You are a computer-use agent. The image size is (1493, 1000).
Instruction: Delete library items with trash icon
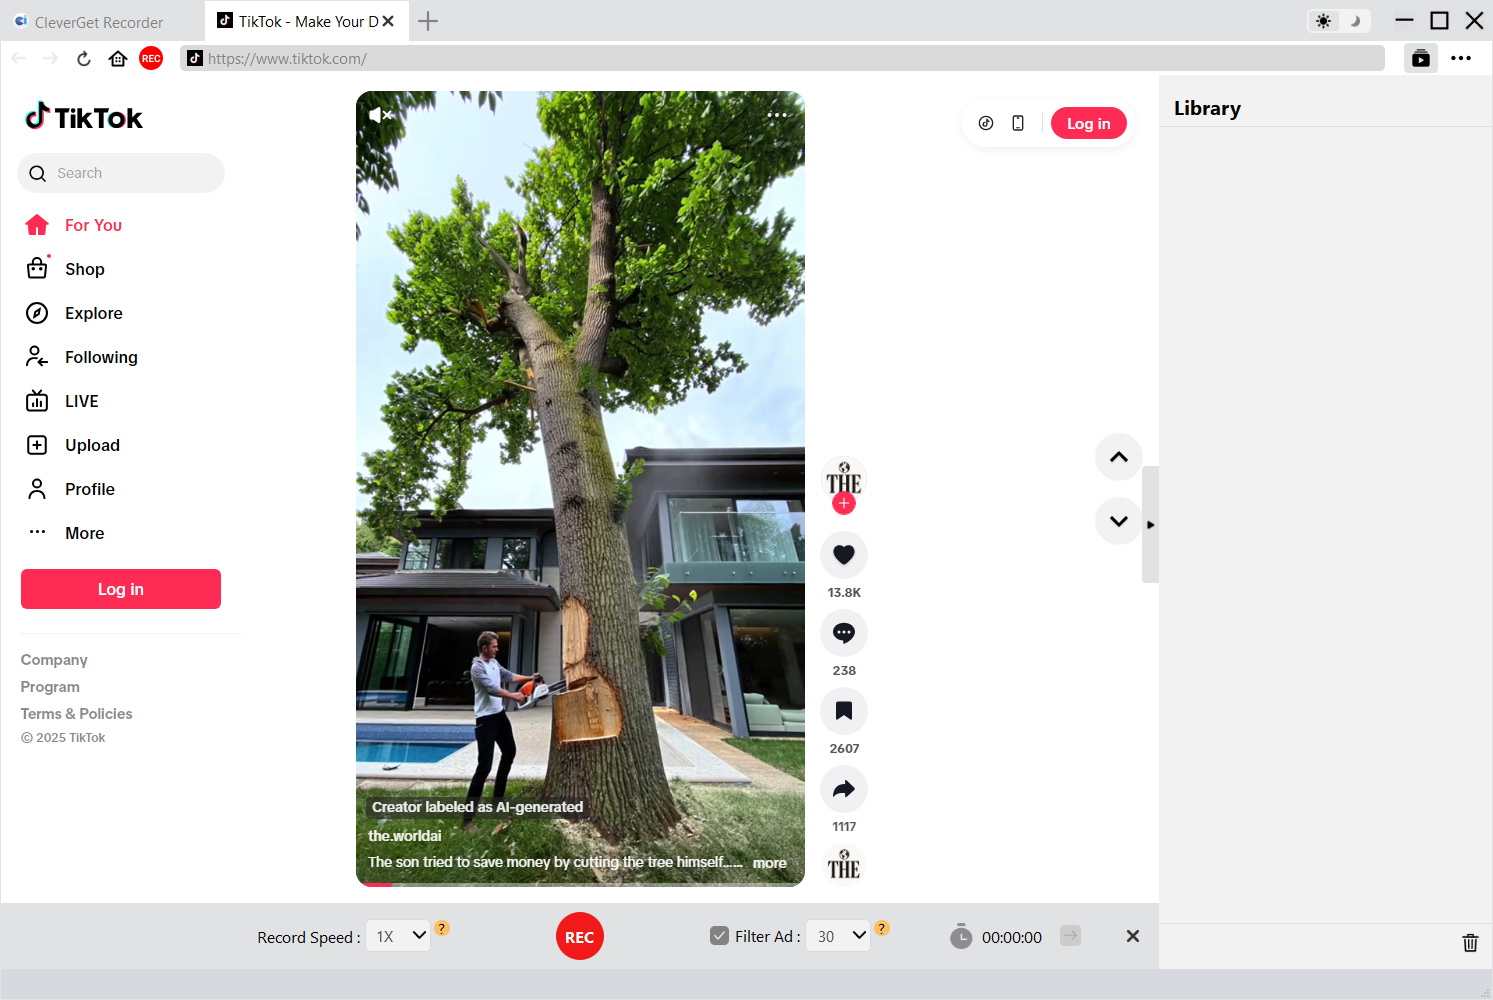[1470, 942]
